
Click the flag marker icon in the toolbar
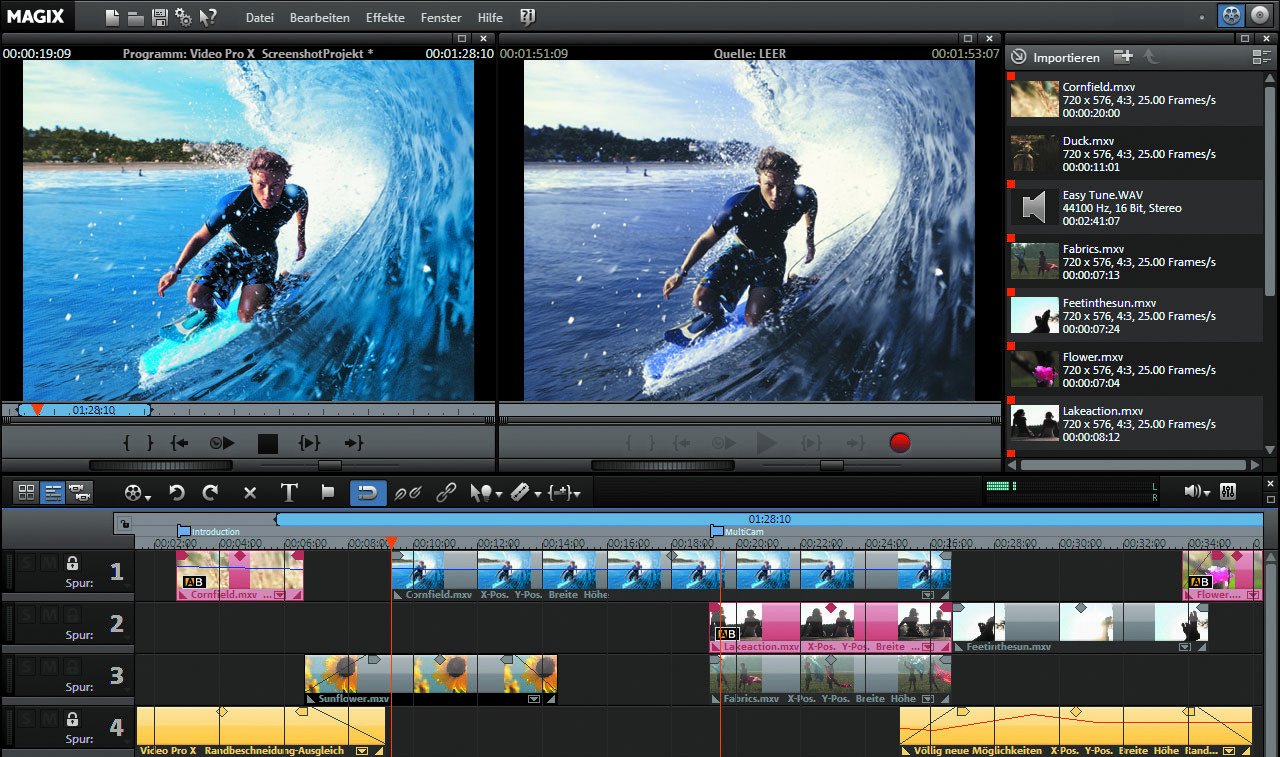[x=330, y=492]
